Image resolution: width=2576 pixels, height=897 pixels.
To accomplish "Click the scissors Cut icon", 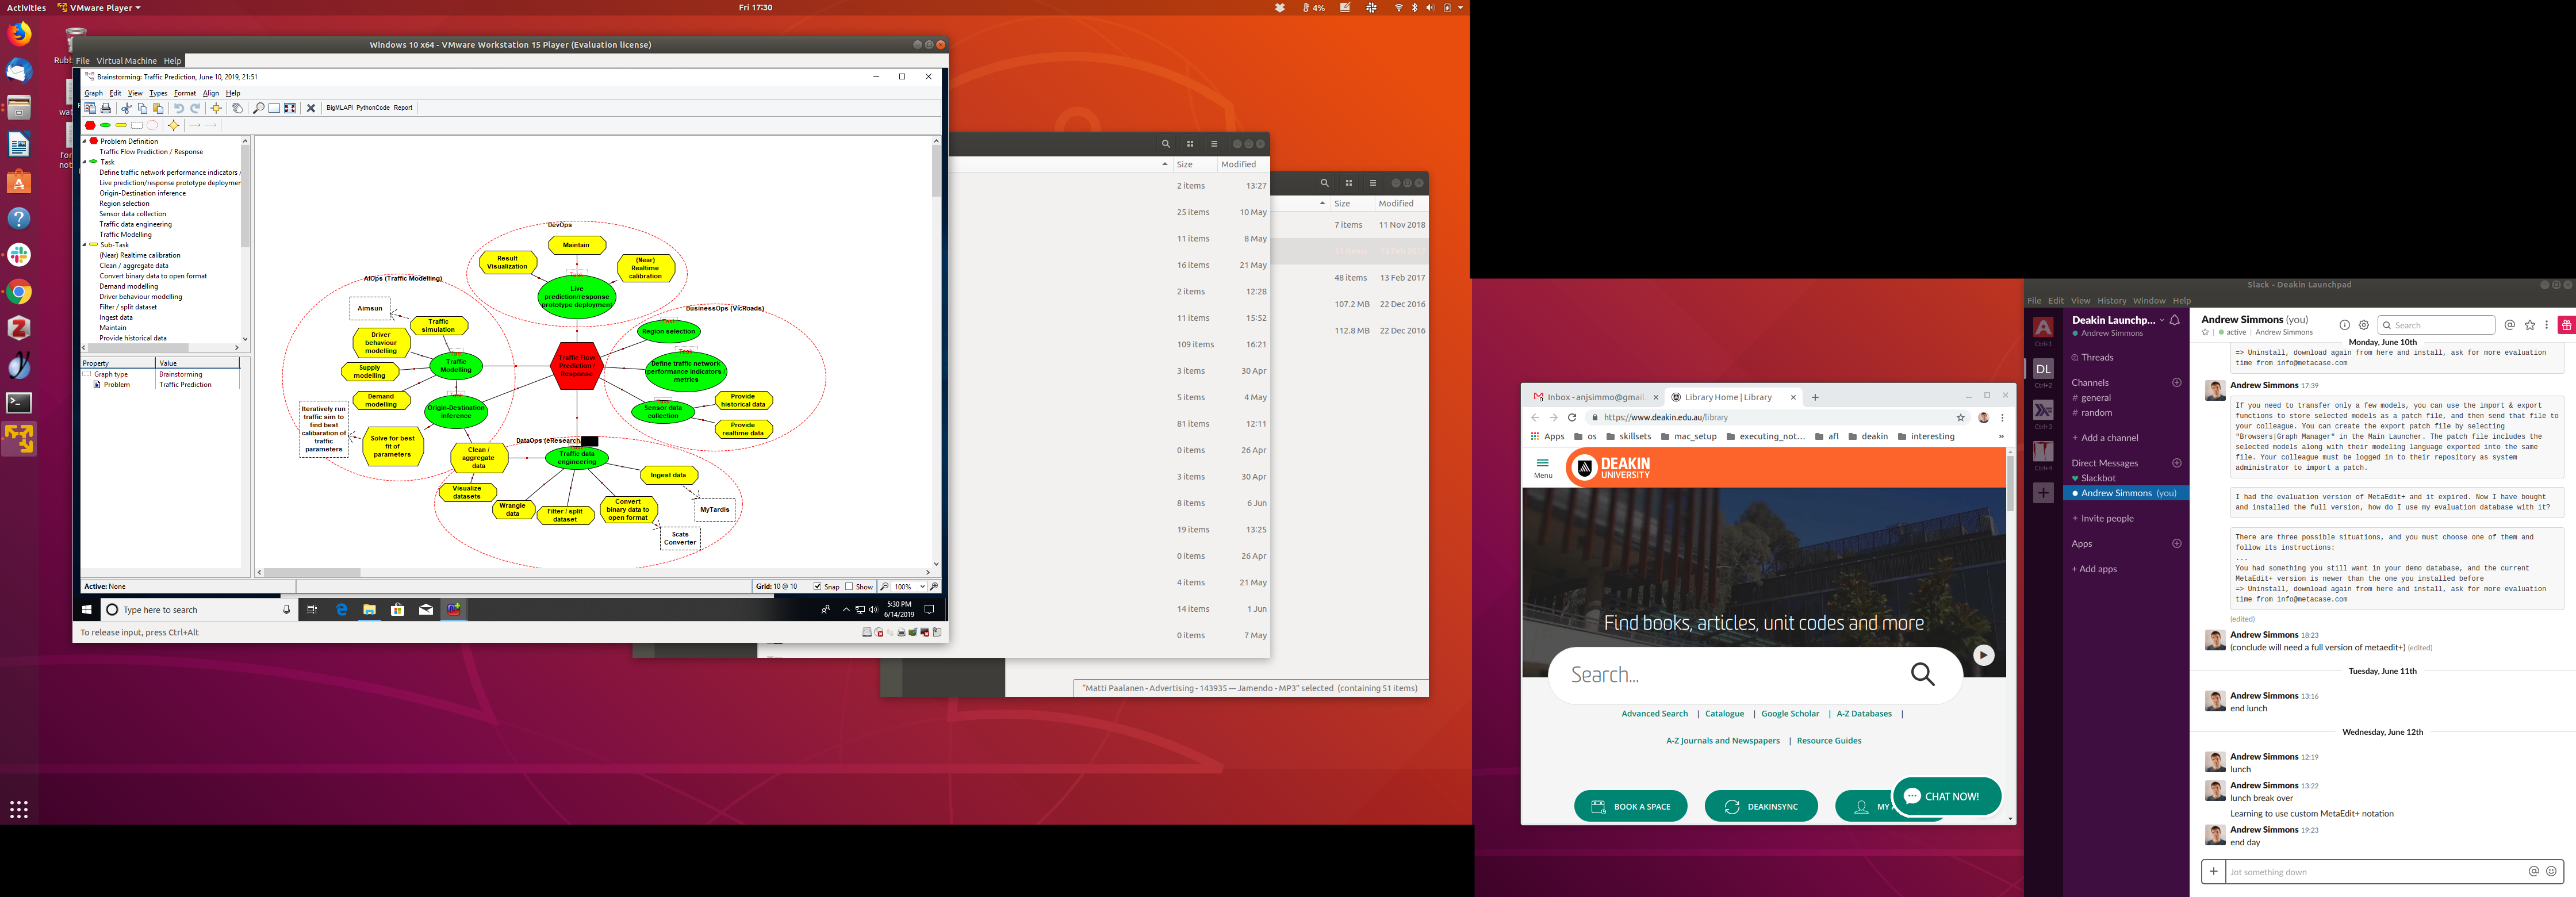I will (126, 108).
